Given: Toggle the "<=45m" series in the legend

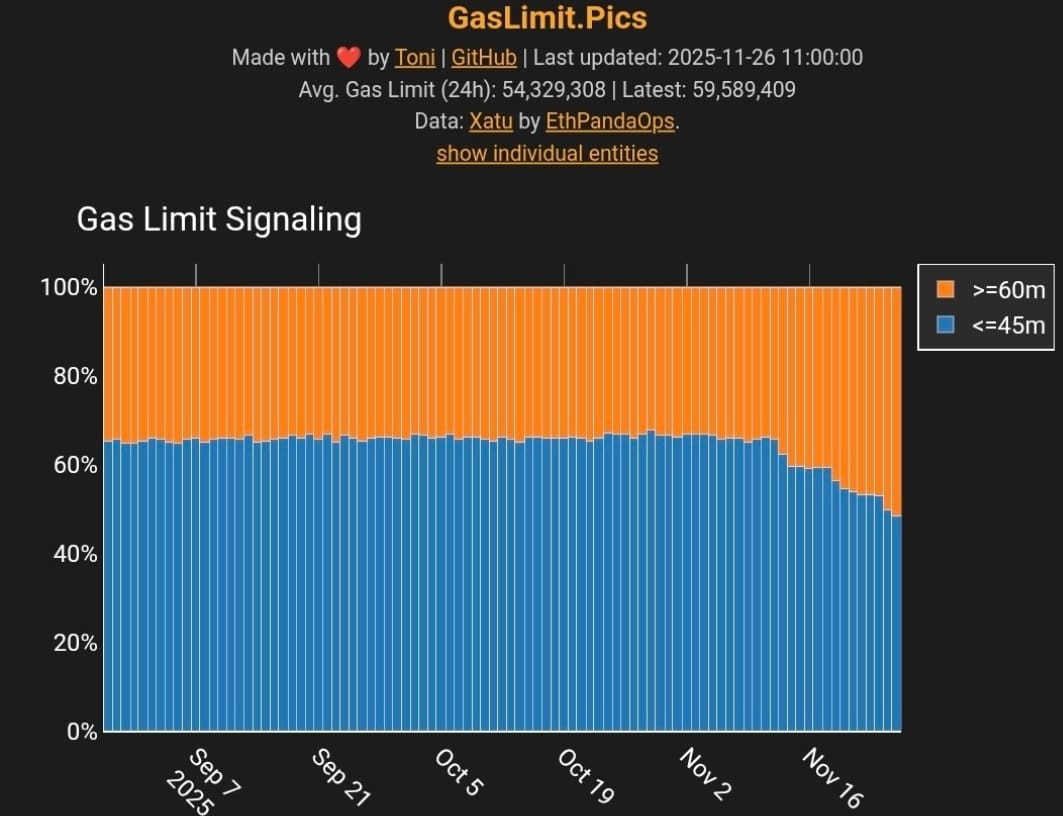Looking at the screenshot, I should 1005,325.
